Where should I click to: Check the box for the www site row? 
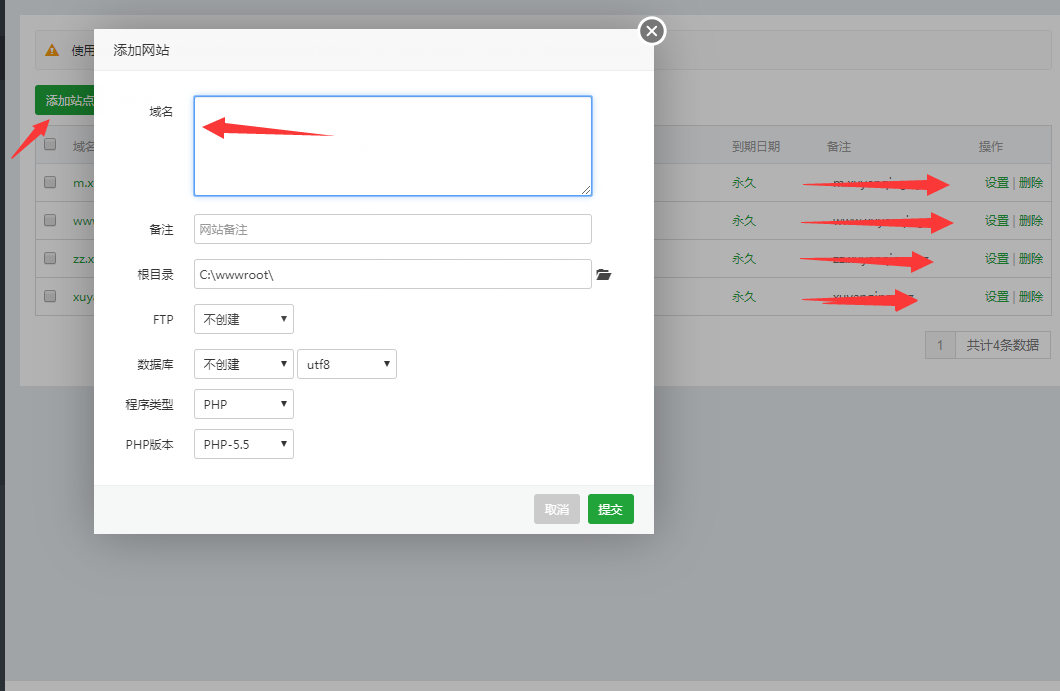(50, 220)
